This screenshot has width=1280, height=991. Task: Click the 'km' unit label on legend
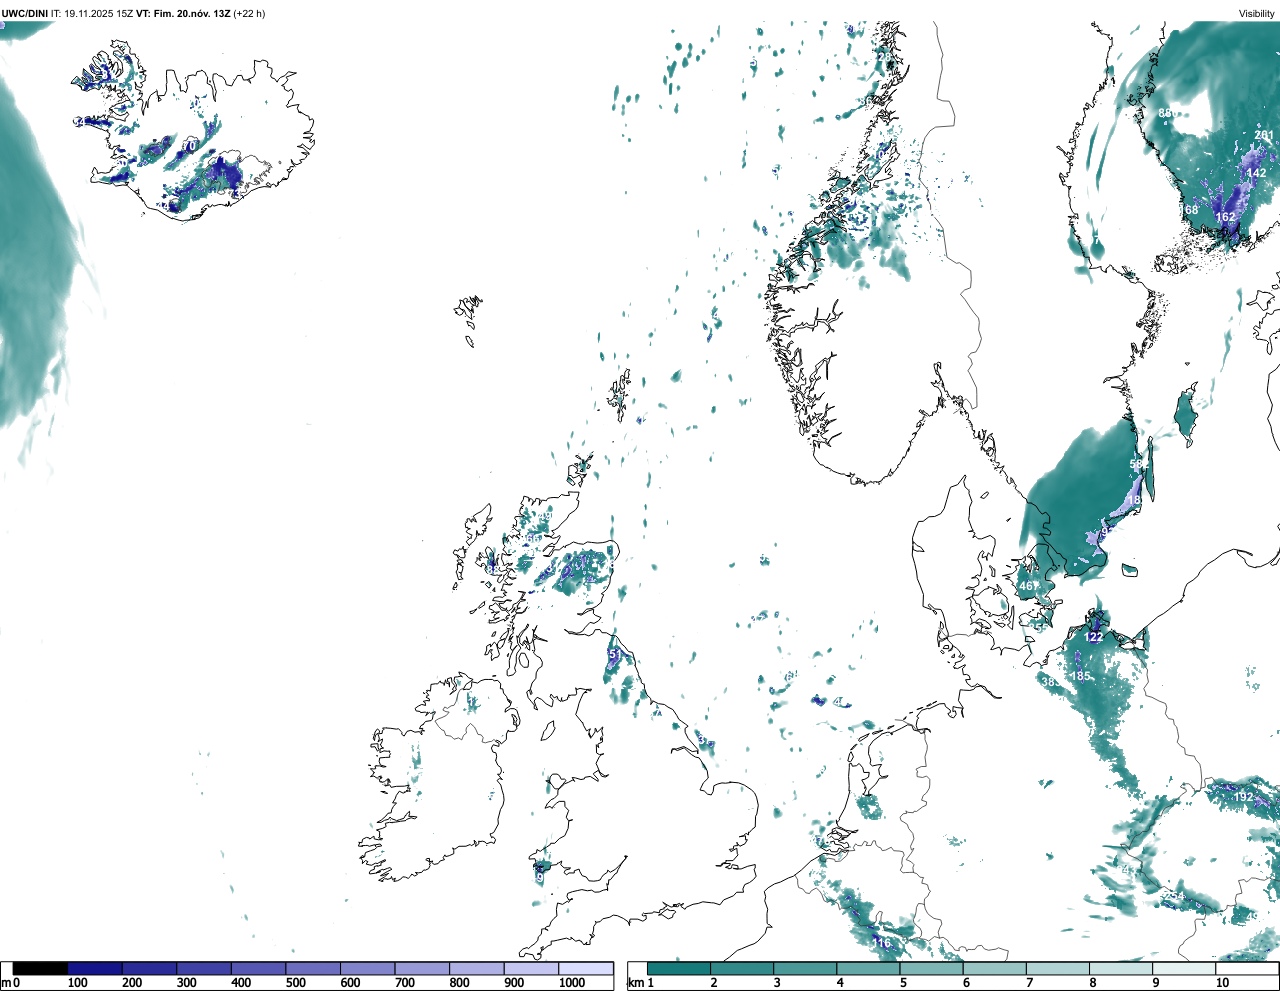634,983
